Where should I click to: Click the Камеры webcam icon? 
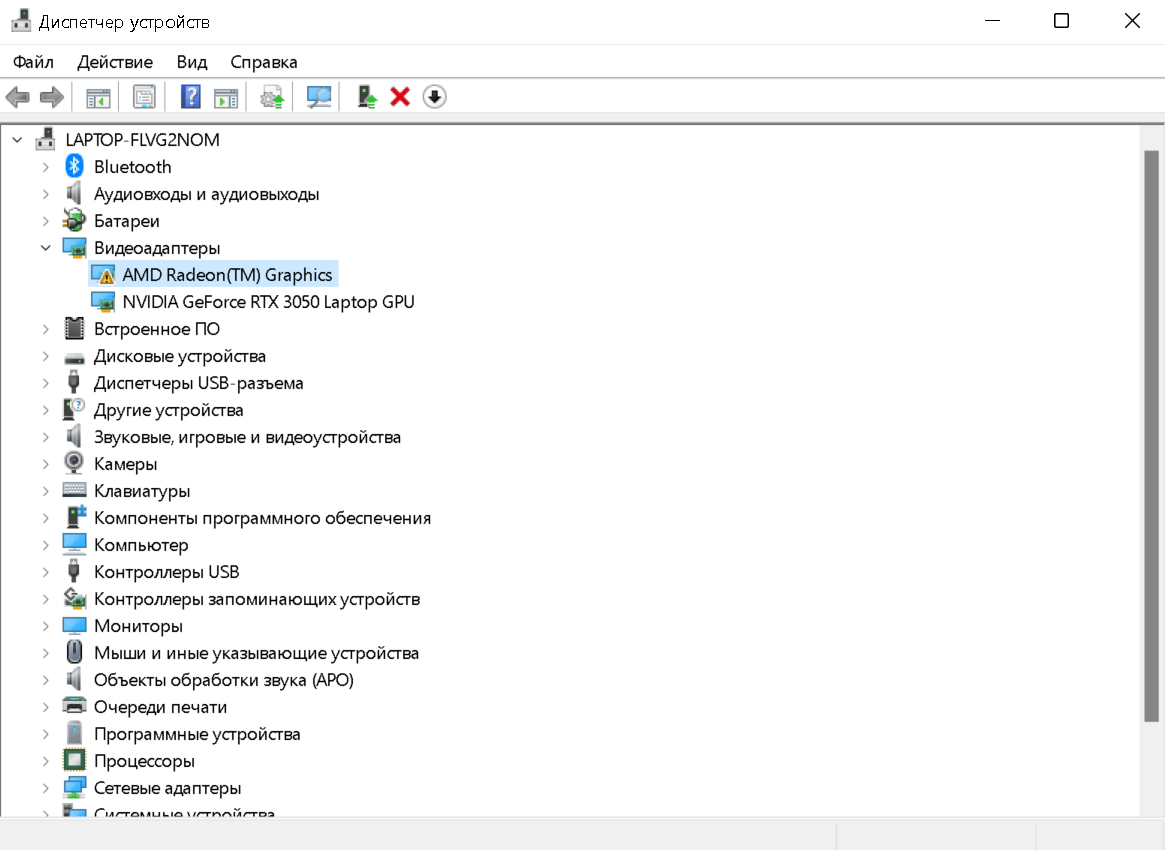pyautogui.click(x=74, y=464)
